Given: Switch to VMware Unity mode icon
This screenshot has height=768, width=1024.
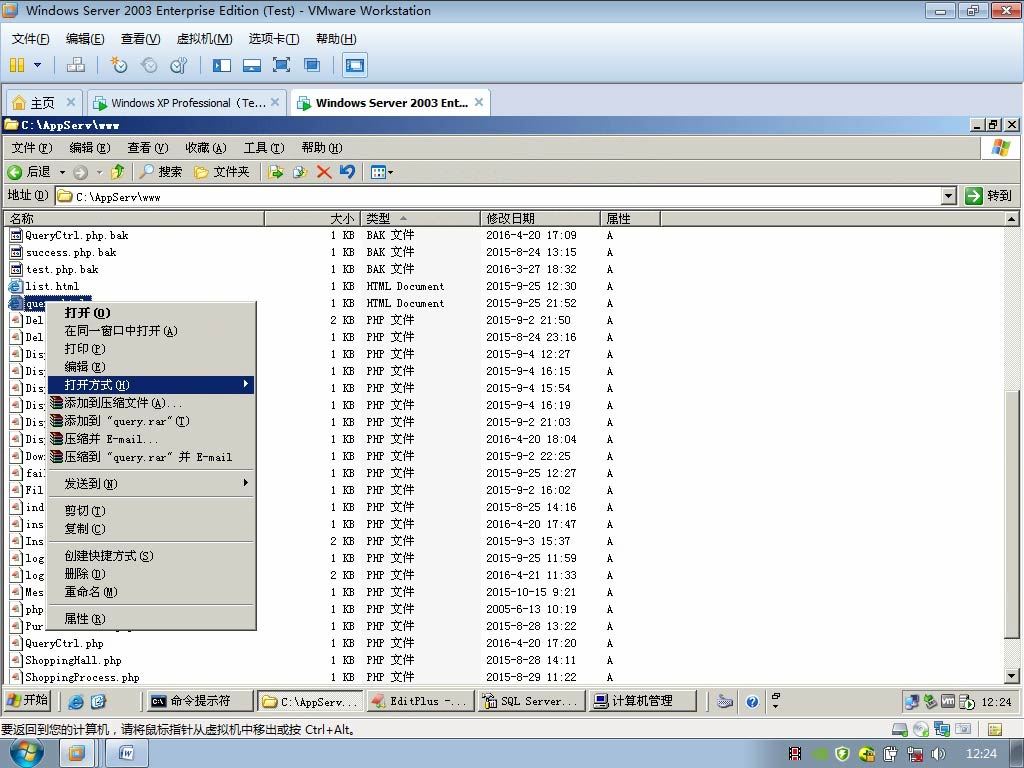Looking at the screenshot, I should [x=312, y=65].
